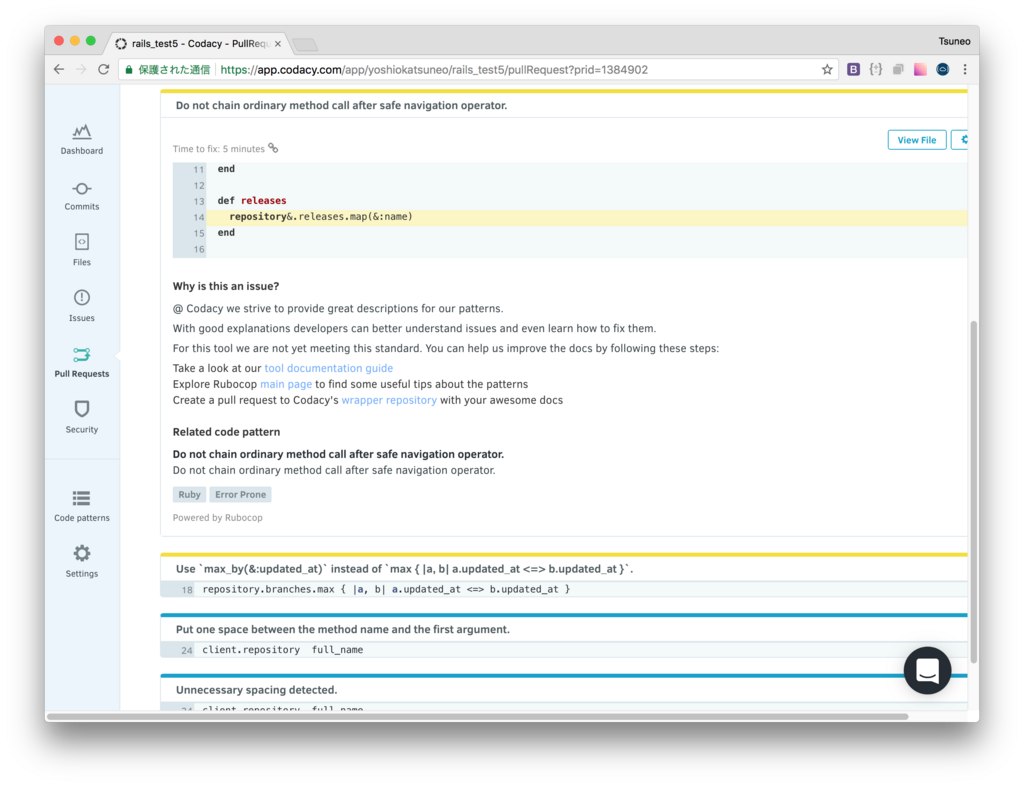Click the address bar URL
Screen dimensions: 1024x786
click(x=434, y=70)
